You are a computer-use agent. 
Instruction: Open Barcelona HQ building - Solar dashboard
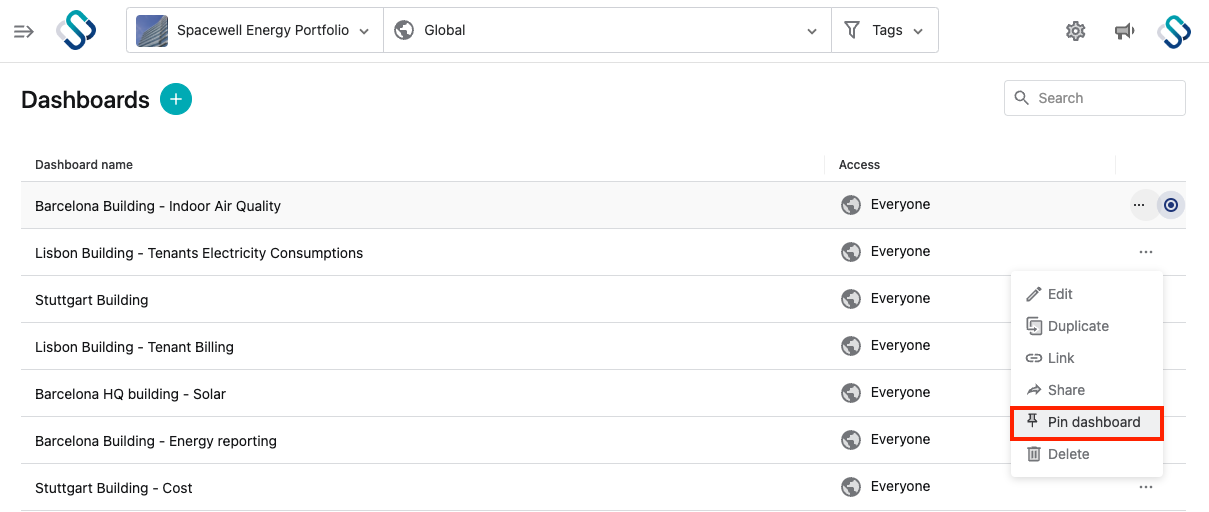[x=130, y=394]
